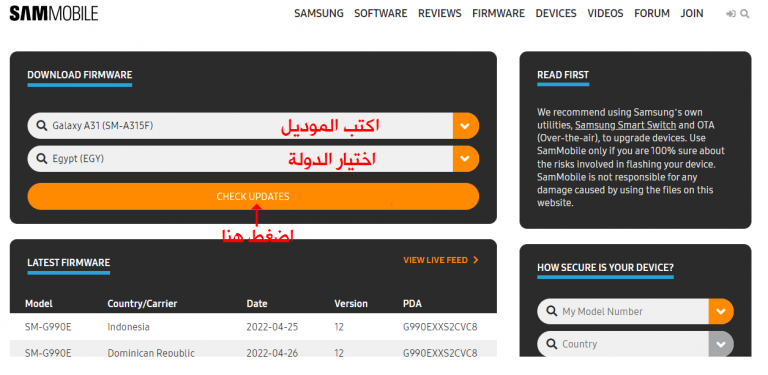Open the search magnifier in header
Image resolution: width=768 pixels, height=375 pixels.
point(744,14)
